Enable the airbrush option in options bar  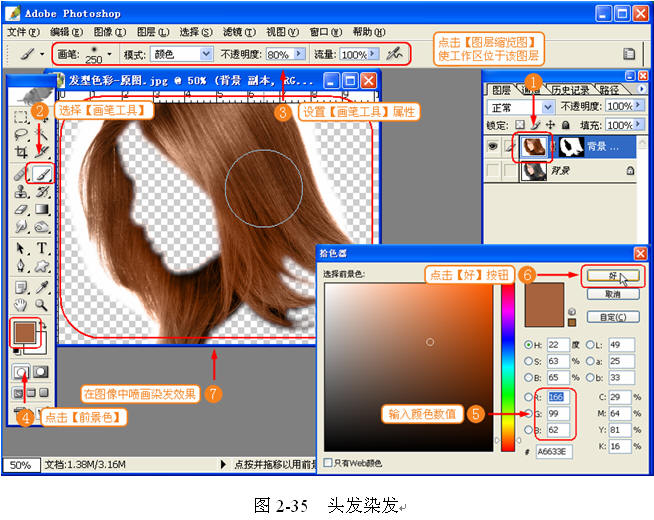click(x=394, y=54)
